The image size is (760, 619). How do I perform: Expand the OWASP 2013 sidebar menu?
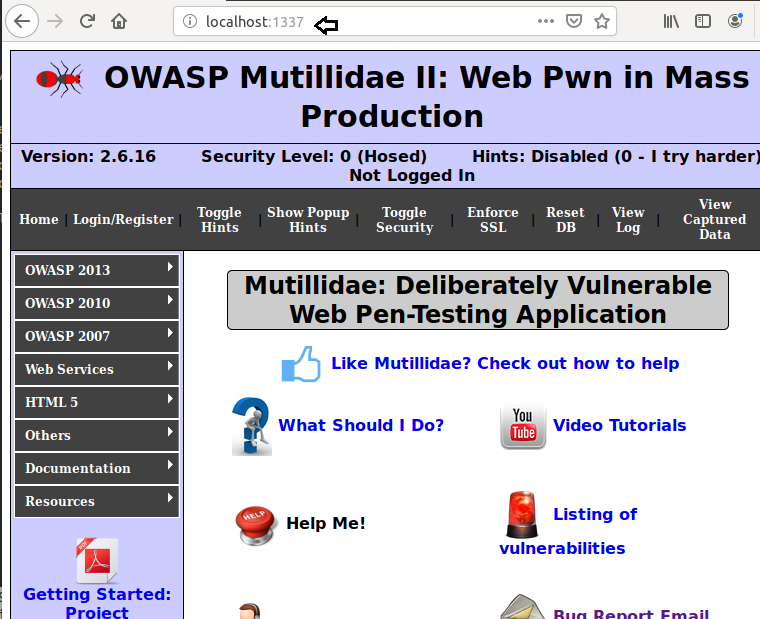click(x=97, y=270)
